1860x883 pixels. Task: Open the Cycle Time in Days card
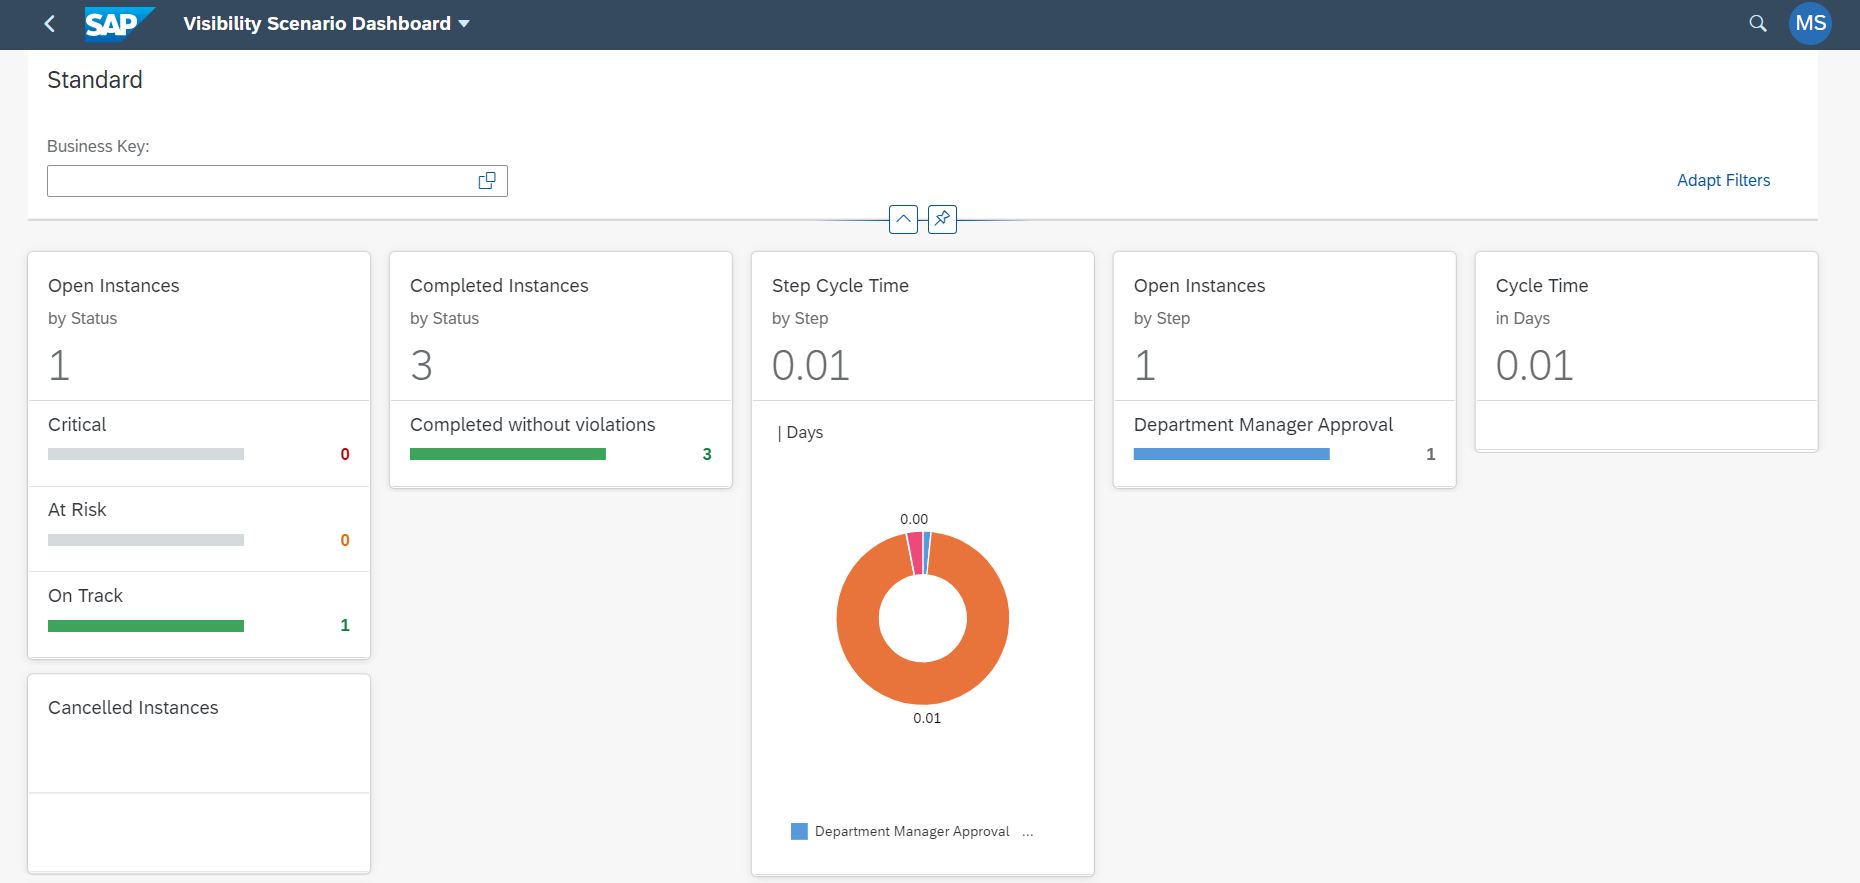[1647, 351]
